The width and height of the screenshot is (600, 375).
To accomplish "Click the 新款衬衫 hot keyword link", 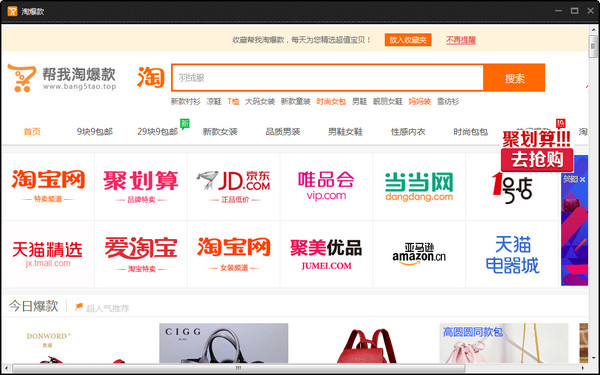I will coord(186,101).
